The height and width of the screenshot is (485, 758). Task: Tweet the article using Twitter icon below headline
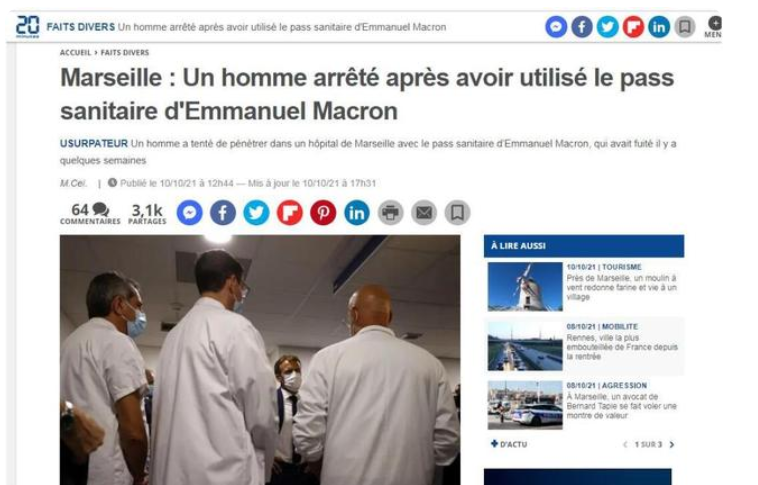[256, 213]
